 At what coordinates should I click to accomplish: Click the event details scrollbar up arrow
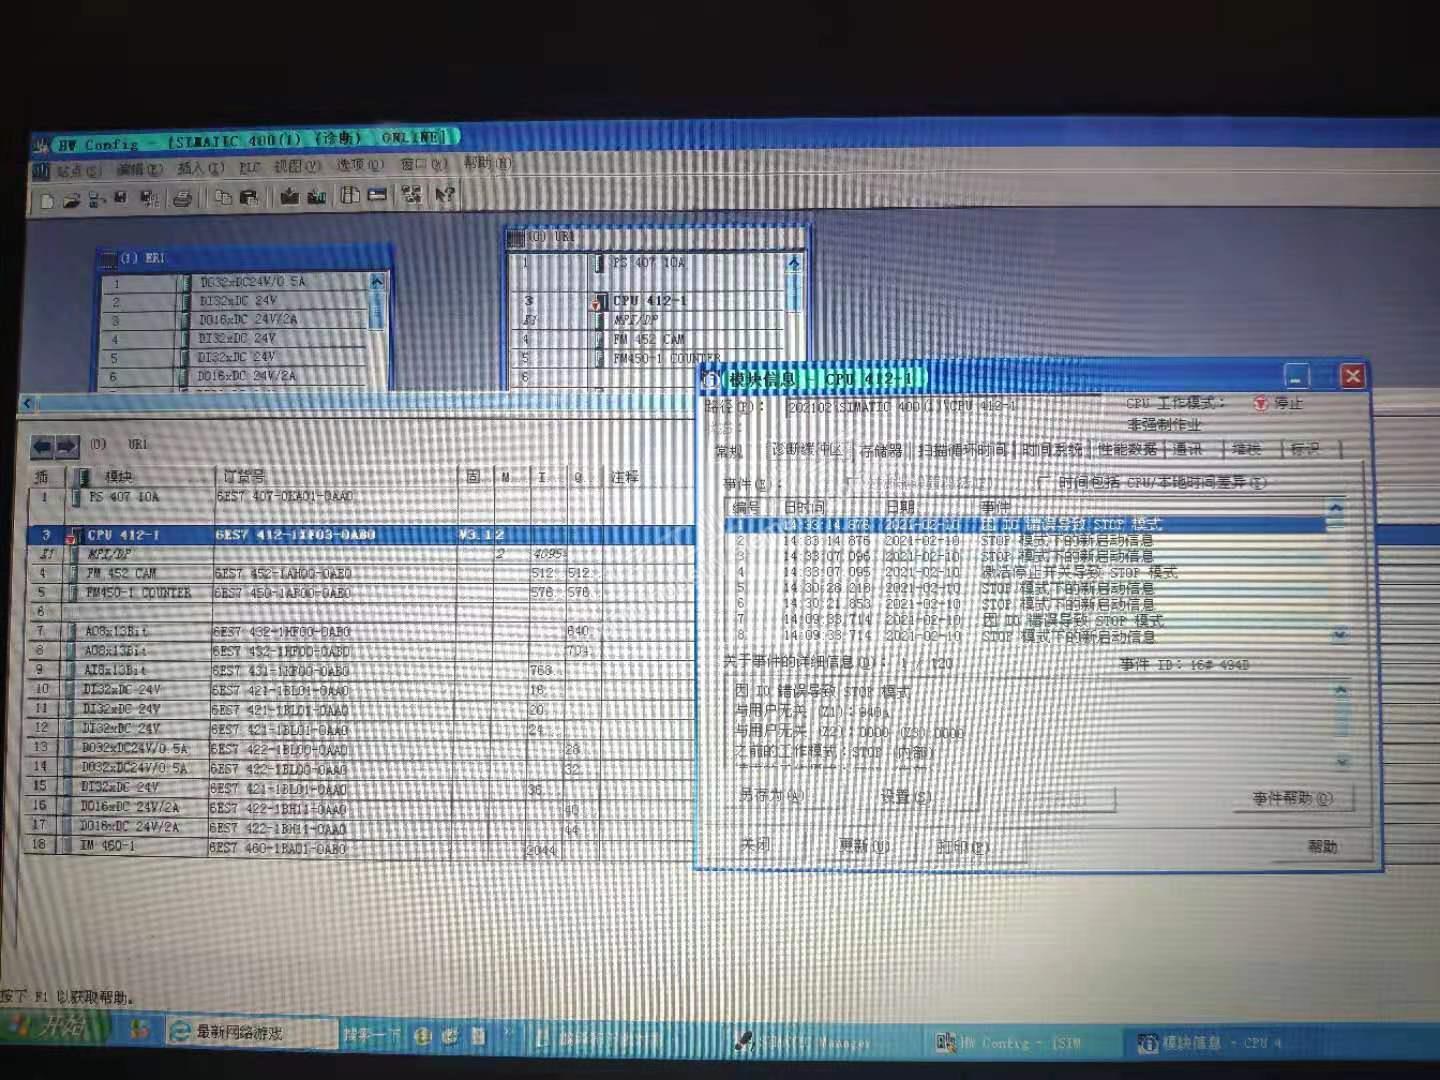click(1340, 690)
